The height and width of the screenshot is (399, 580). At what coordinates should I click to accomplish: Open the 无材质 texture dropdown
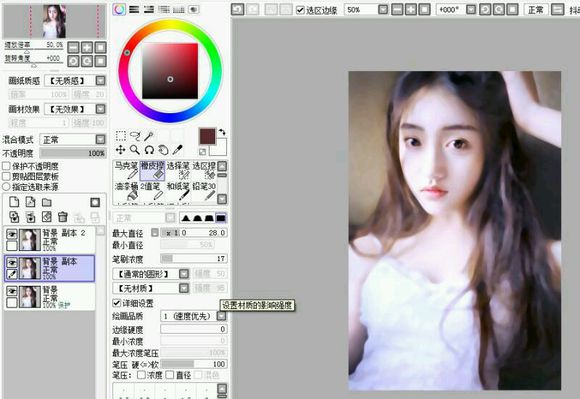(184, 288)
